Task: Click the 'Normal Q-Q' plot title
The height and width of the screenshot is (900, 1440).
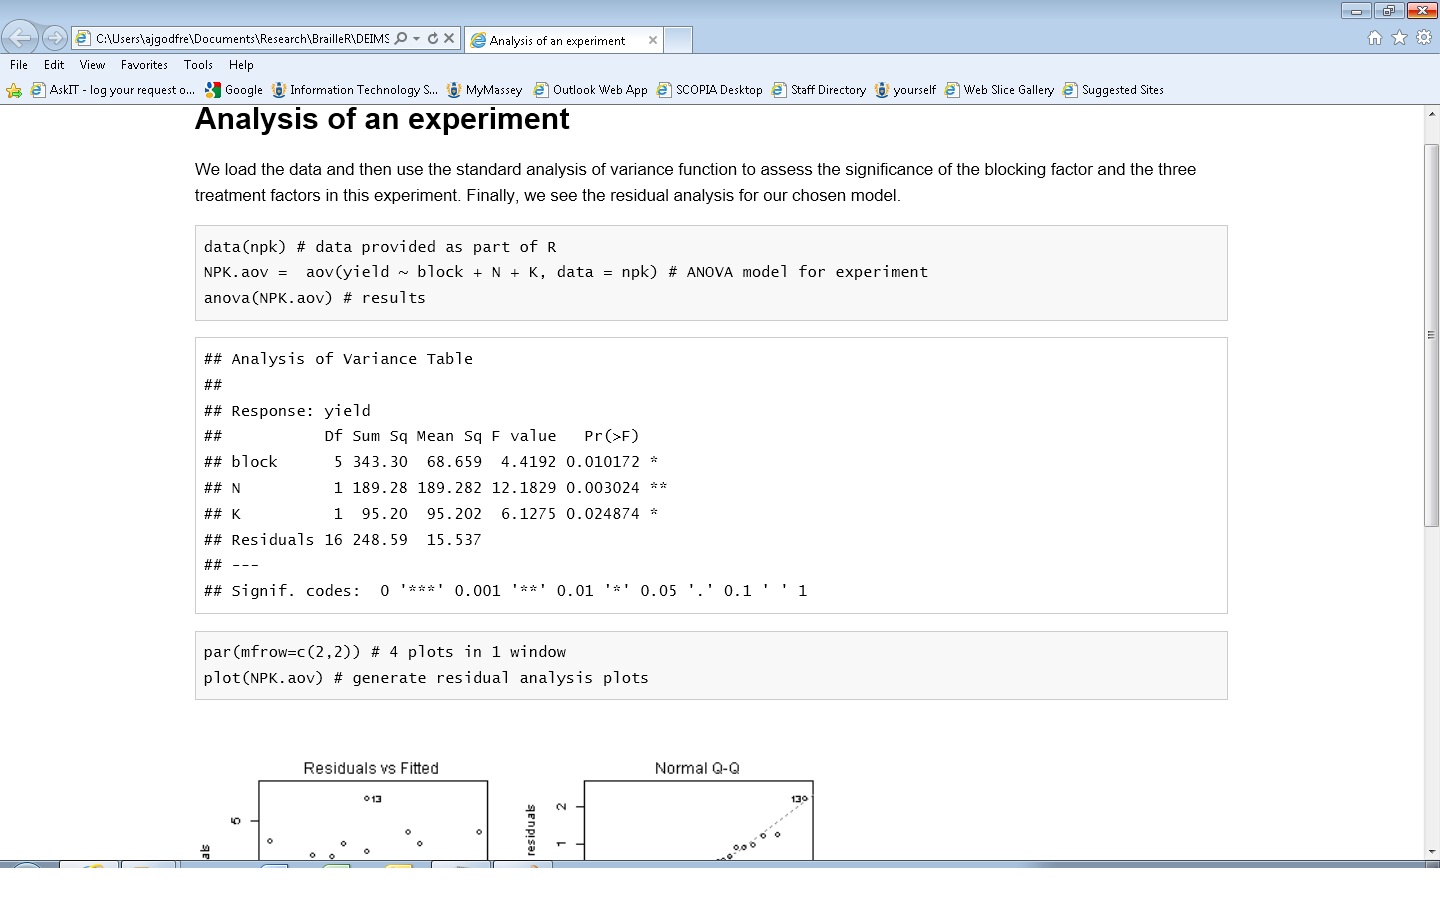Action: 697,768
